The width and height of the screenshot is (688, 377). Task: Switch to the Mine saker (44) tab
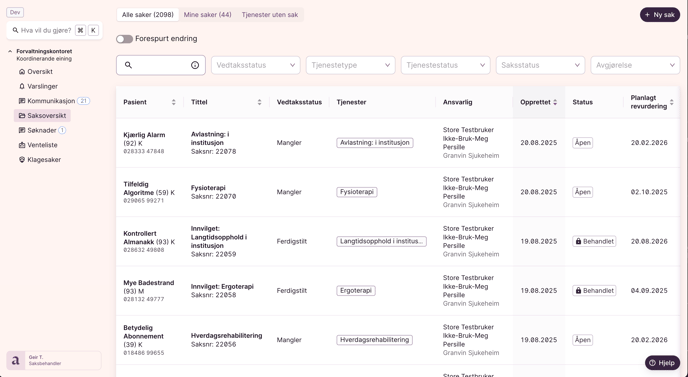[208, 15]
